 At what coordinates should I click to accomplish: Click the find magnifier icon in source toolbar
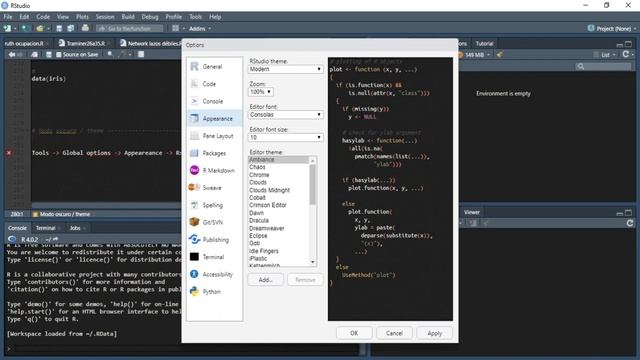click(110, 54)
